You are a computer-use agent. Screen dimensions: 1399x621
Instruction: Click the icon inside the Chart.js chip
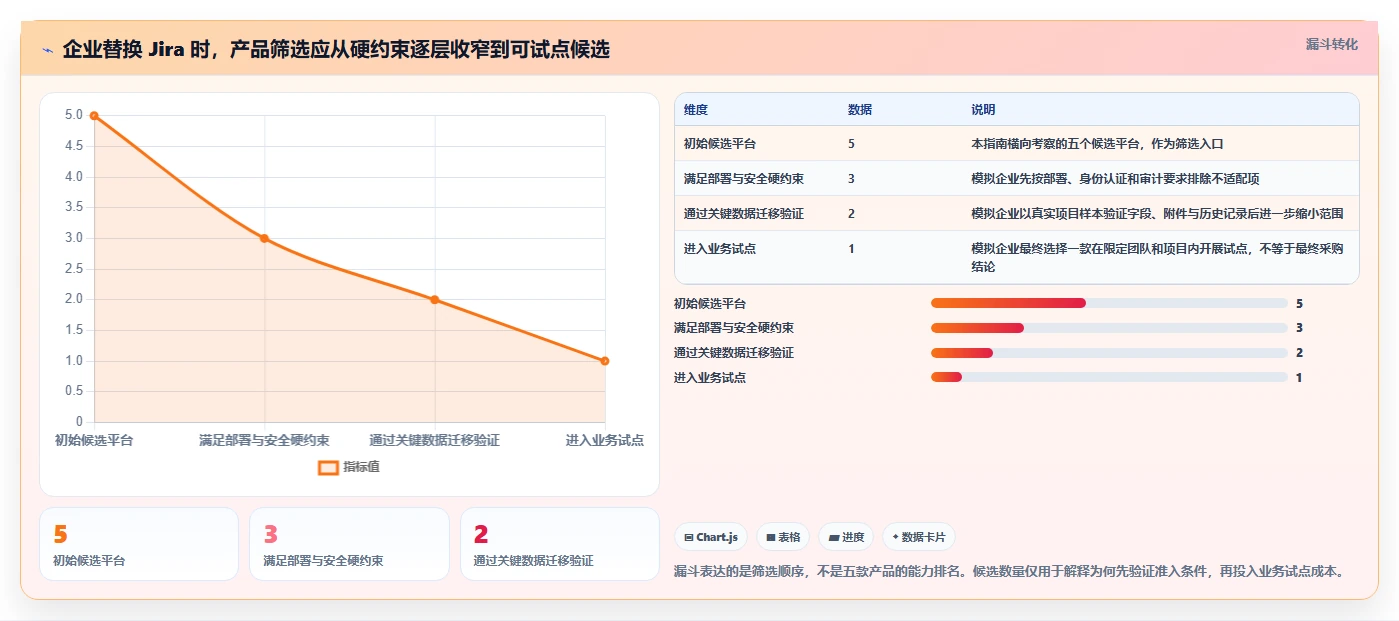[x=689, y=538]
